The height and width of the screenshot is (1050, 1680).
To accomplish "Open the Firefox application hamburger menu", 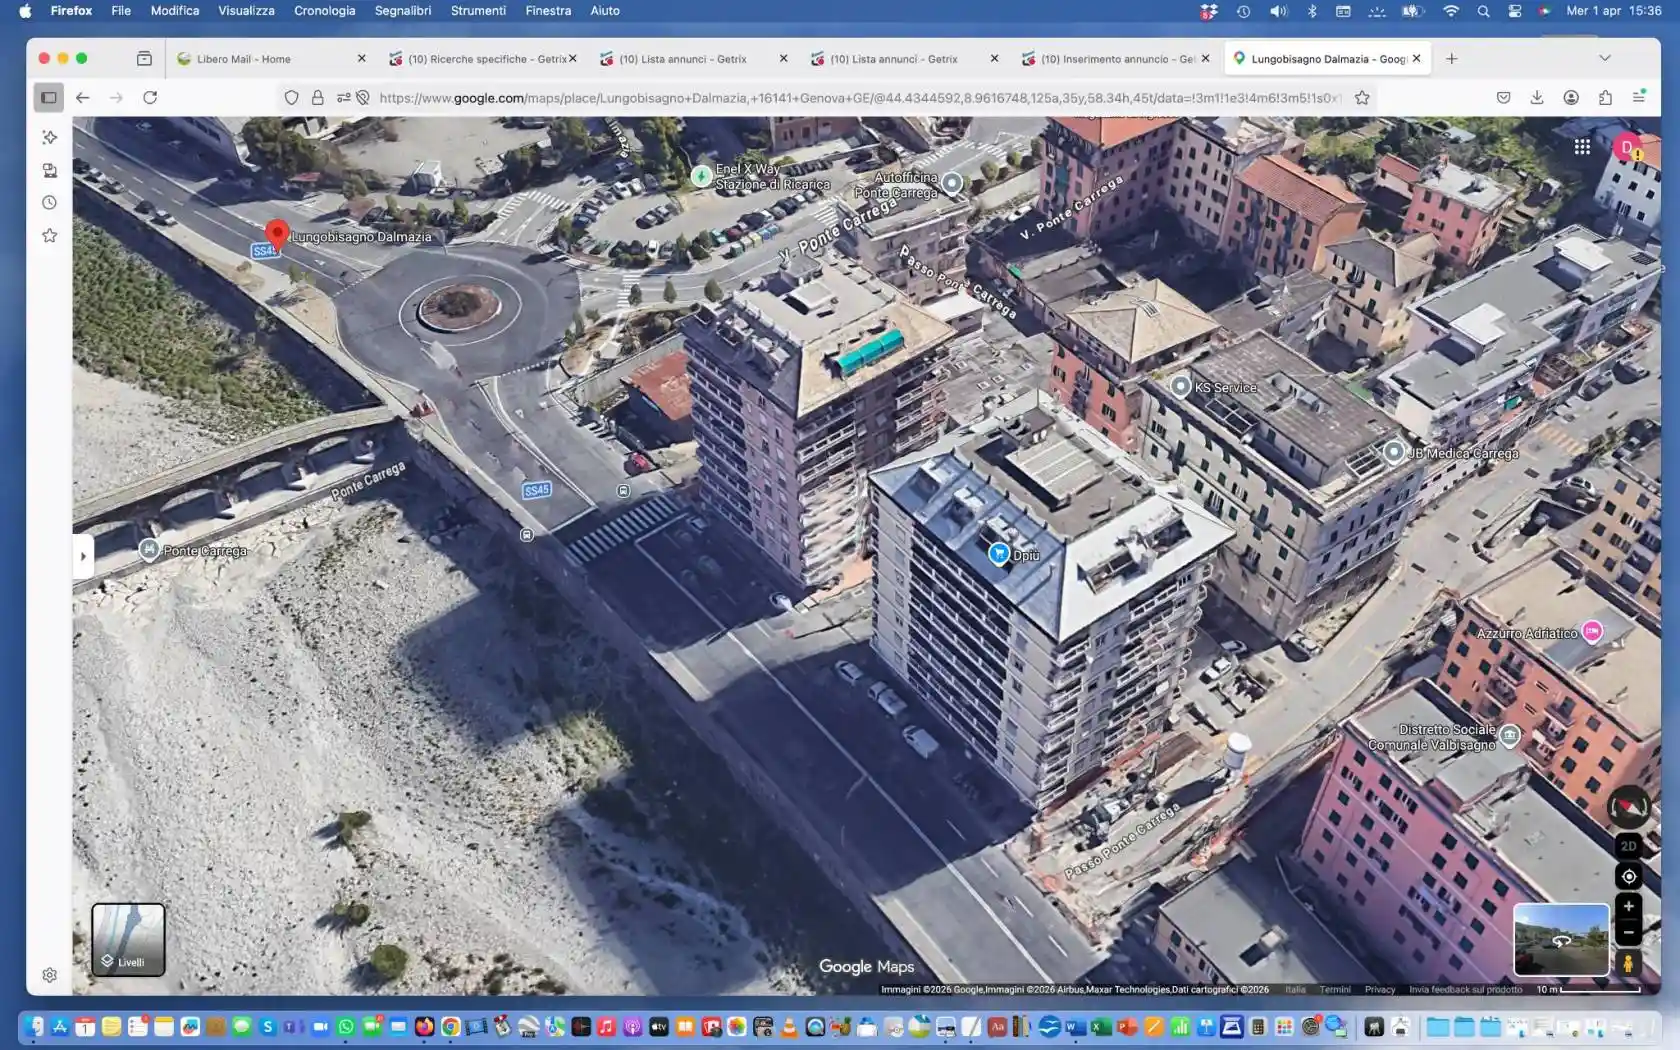I will (1641, 98).
